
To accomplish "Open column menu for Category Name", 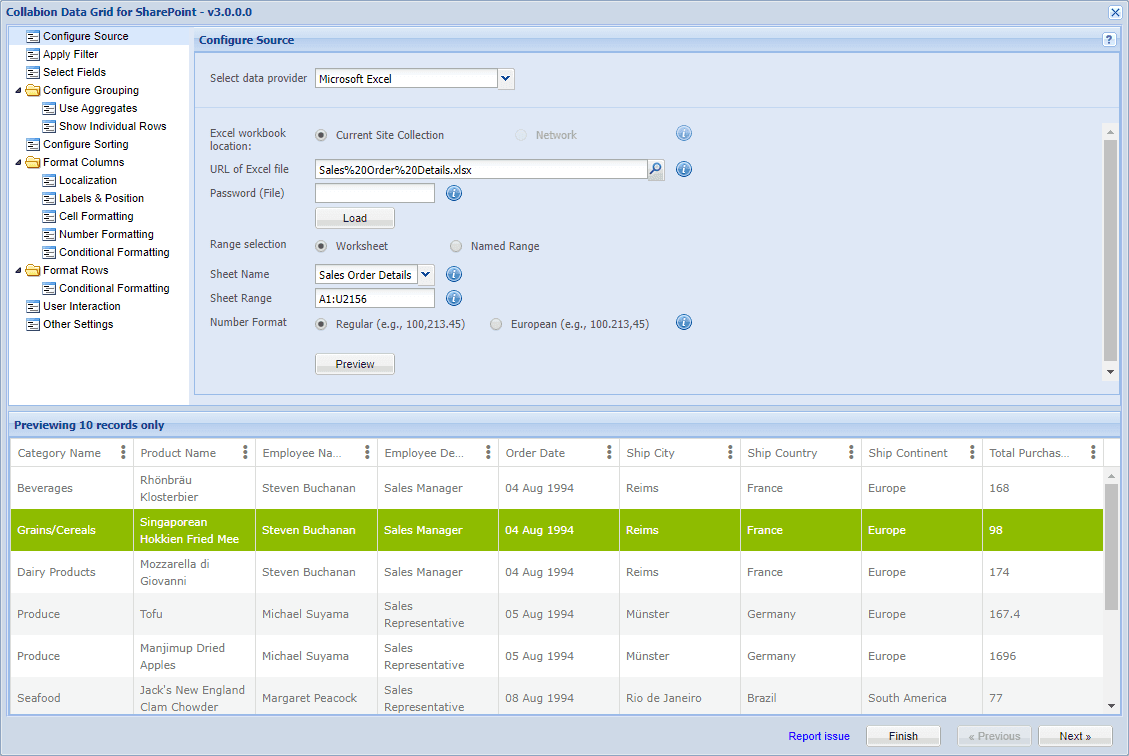I will [x=123, y=452].
